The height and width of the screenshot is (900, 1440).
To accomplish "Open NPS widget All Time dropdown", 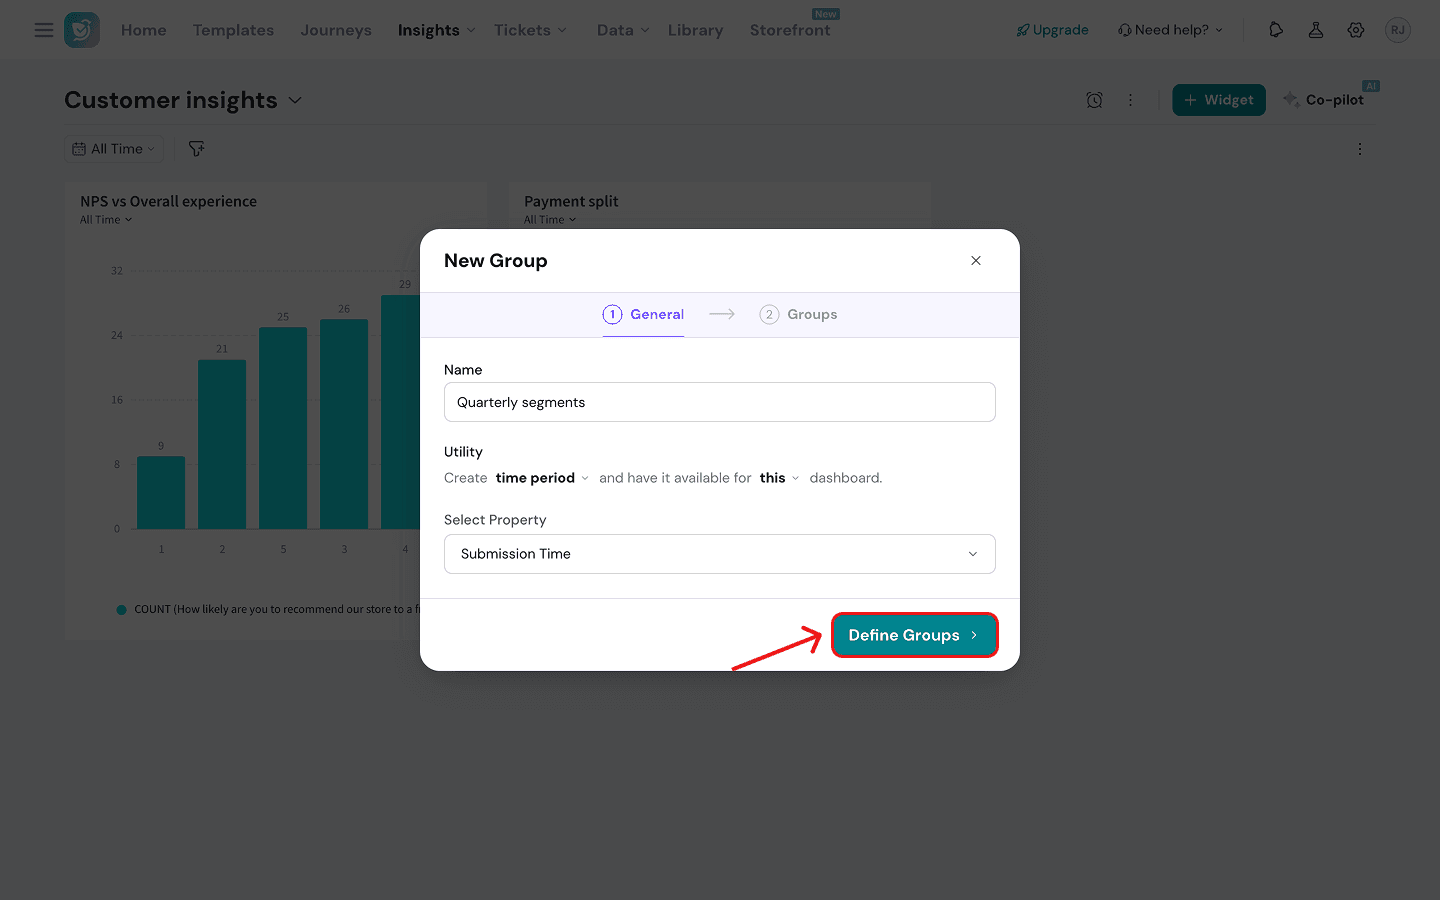I will tap(106, 220).
